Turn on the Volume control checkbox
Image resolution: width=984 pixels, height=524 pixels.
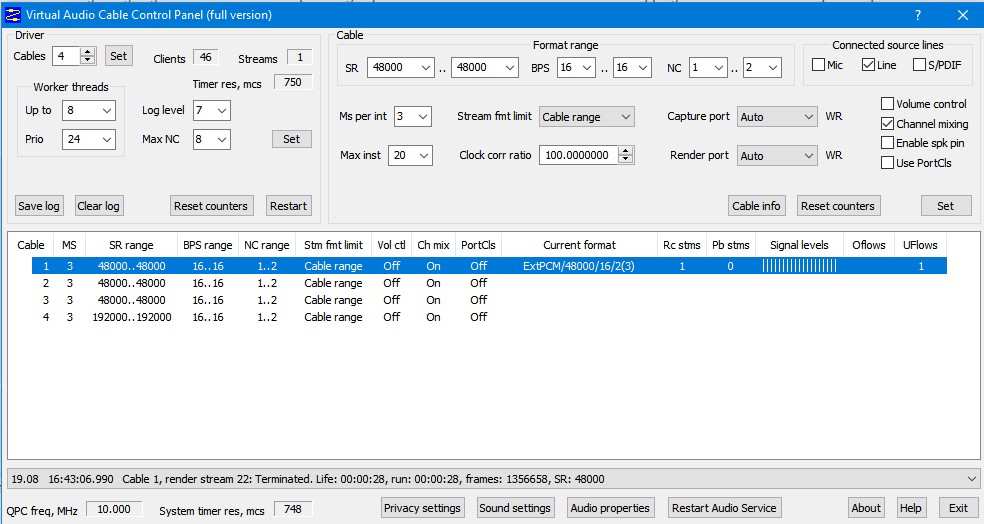coord(888,104)
